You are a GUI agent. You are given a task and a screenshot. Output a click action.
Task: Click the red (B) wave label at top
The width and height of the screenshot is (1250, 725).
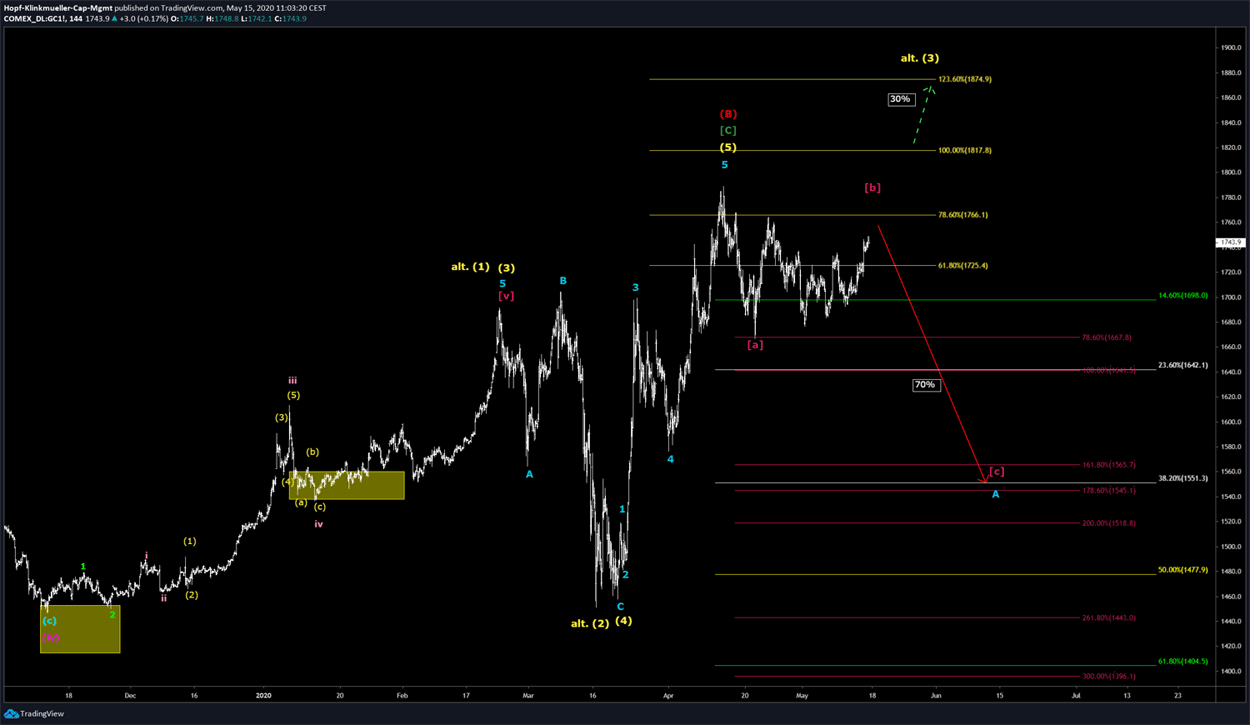(727, 114)
